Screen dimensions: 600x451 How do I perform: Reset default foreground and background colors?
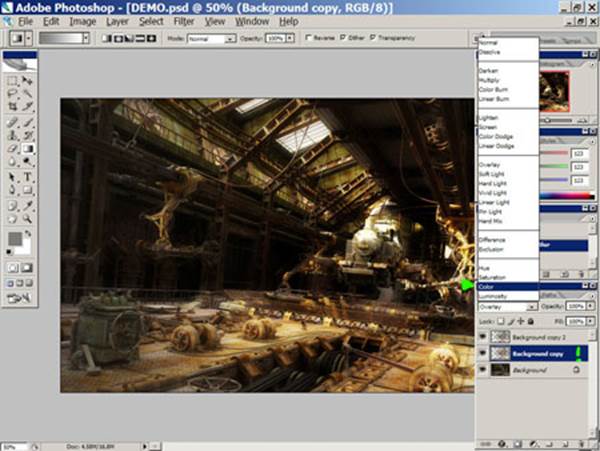tap(9, 252)
